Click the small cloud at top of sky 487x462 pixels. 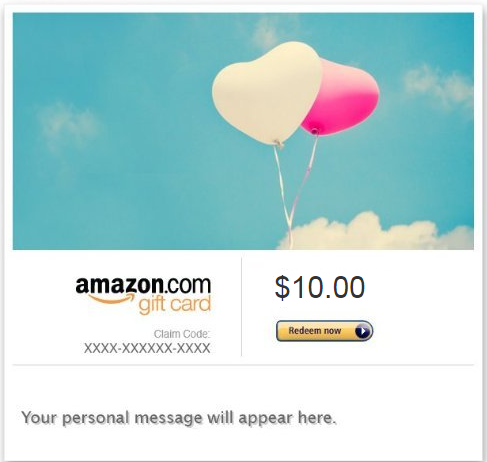click(x=267, y=31)
